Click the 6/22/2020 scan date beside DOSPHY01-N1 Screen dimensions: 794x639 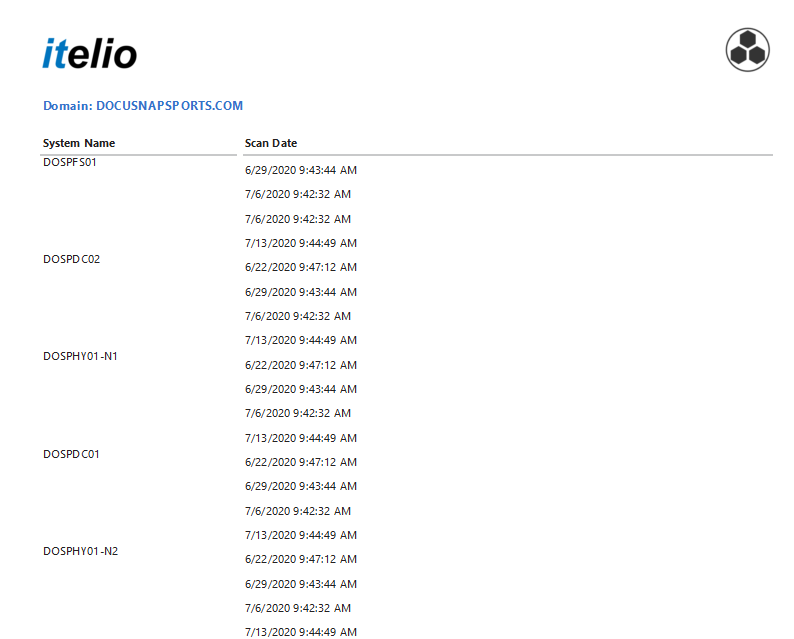[300, 365]
